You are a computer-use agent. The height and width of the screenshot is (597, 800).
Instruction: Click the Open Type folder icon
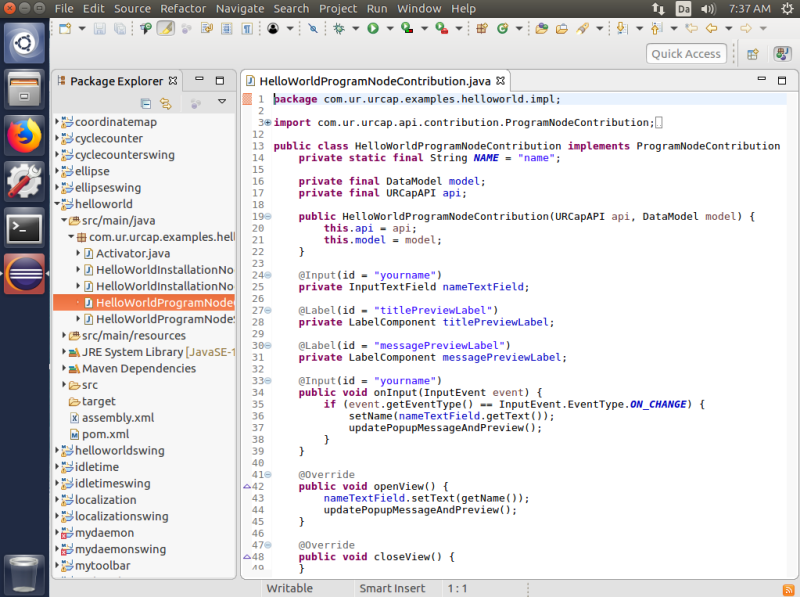click(x=542, y=29)
